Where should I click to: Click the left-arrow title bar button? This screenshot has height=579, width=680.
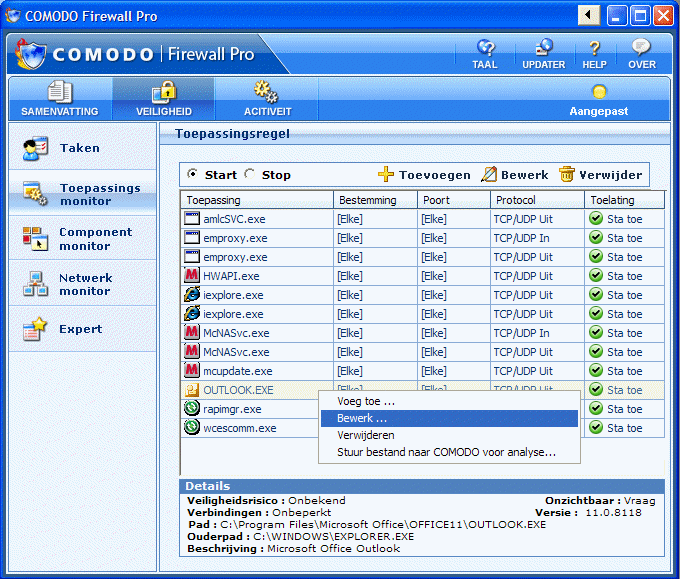tap(589, 16)
